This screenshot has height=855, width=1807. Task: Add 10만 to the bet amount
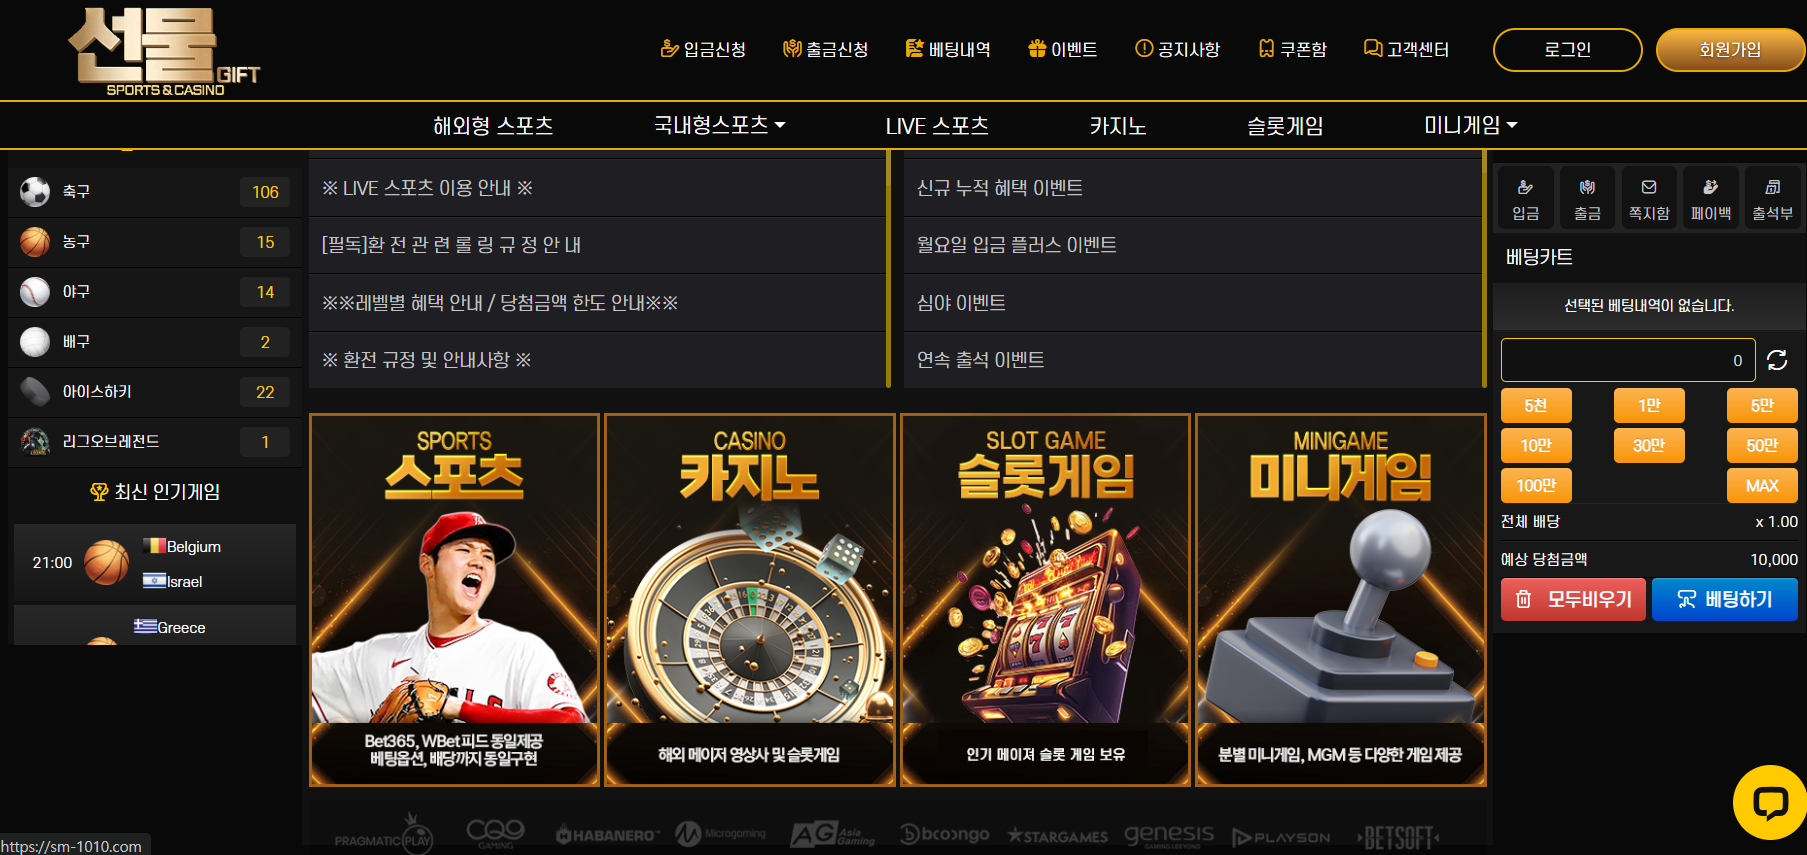pyautogui.click(x=1536, y=445)
